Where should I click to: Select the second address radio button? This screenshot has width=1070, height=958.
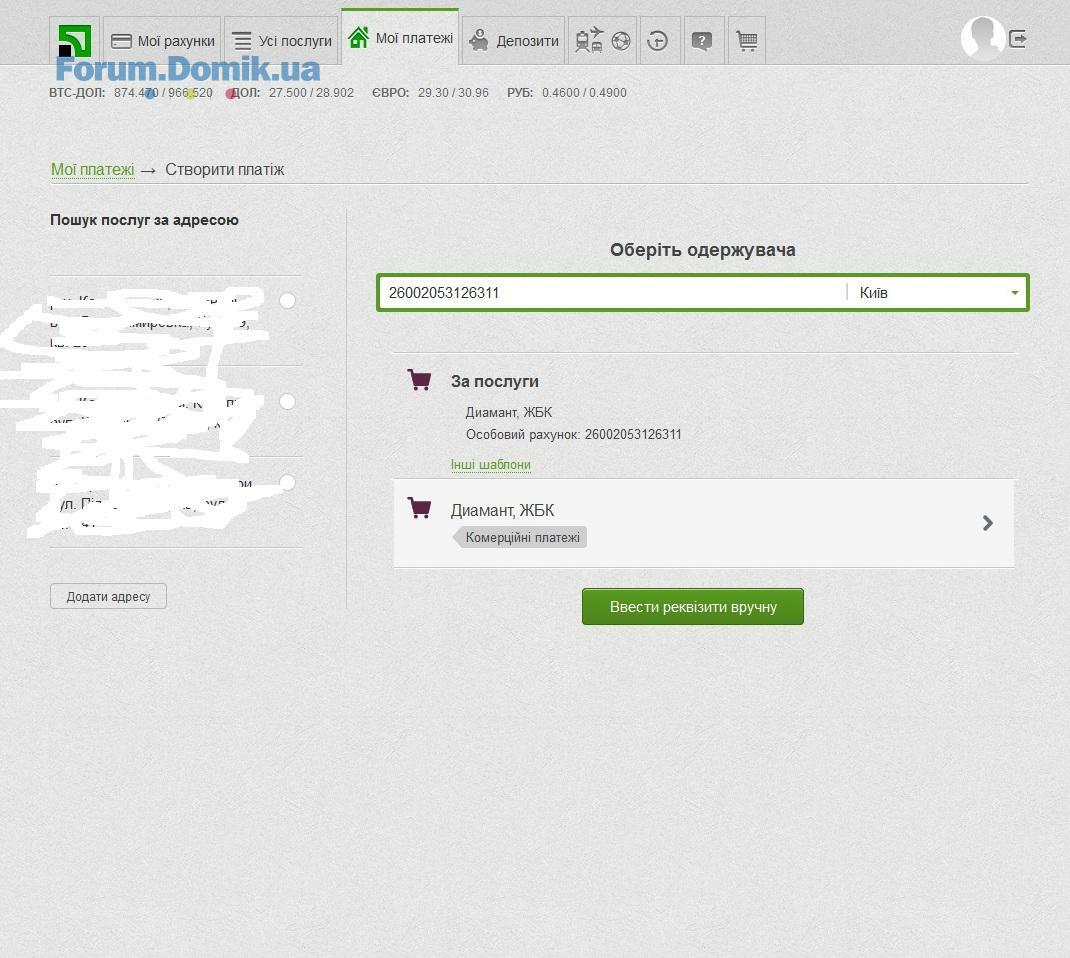(287, 401)
